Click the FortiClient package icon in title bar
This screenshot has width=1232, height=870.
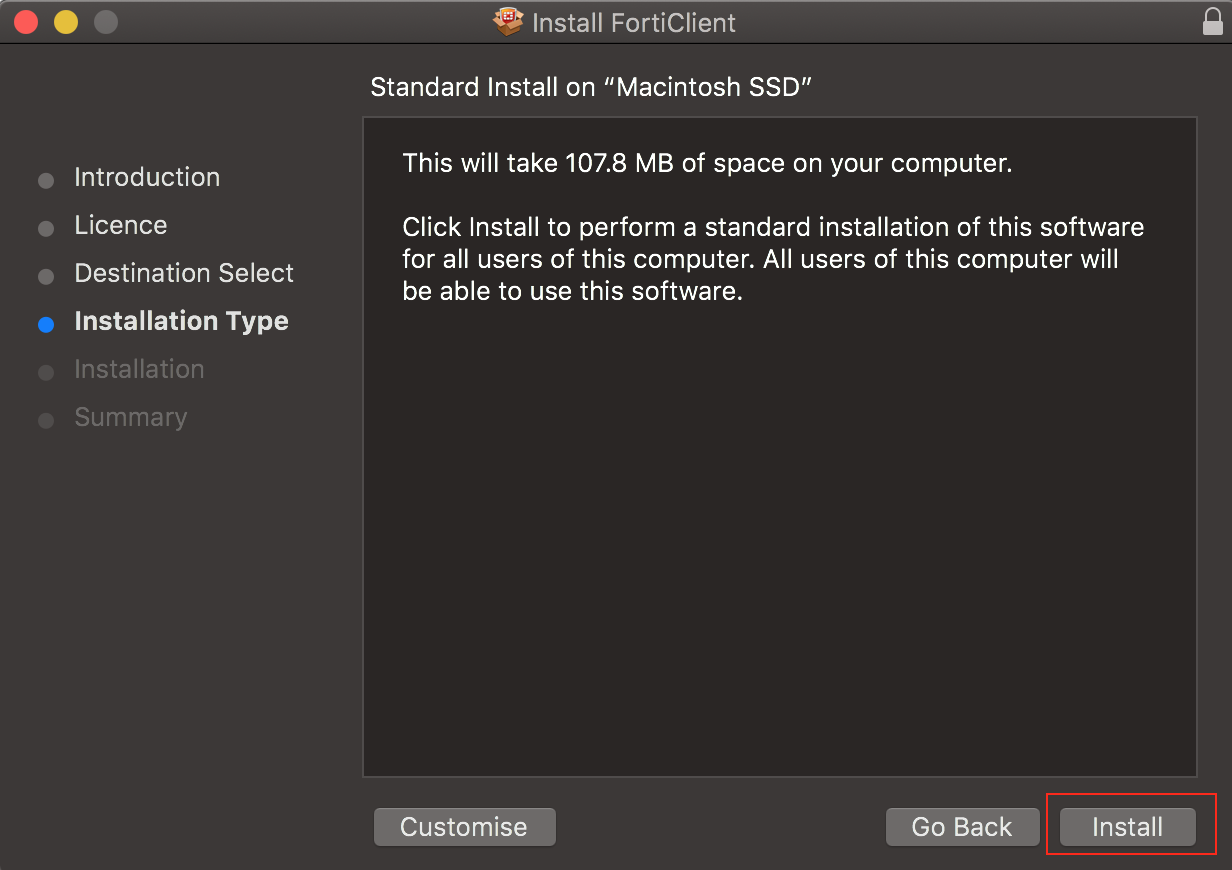pyautogui.click(x=508, y=22)
